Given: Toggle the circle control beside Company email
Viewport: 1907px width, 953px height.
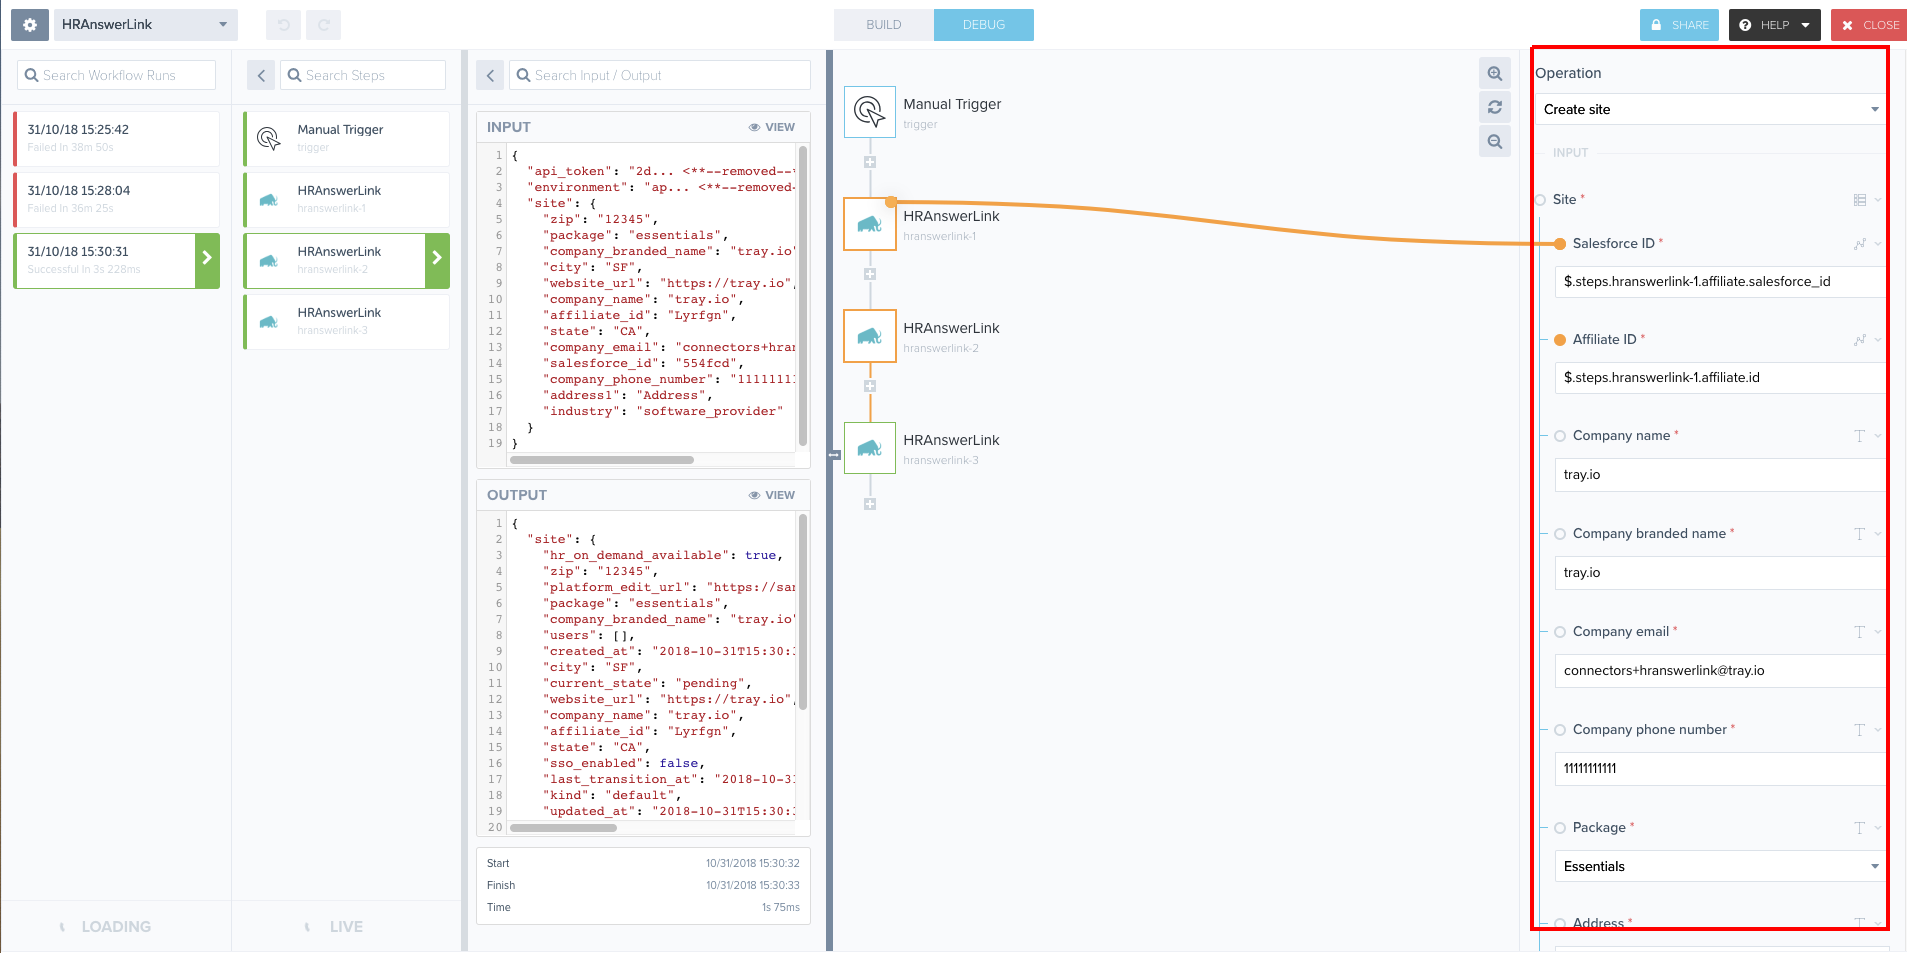Looking at the screenshot, I should coord(1560,631).
